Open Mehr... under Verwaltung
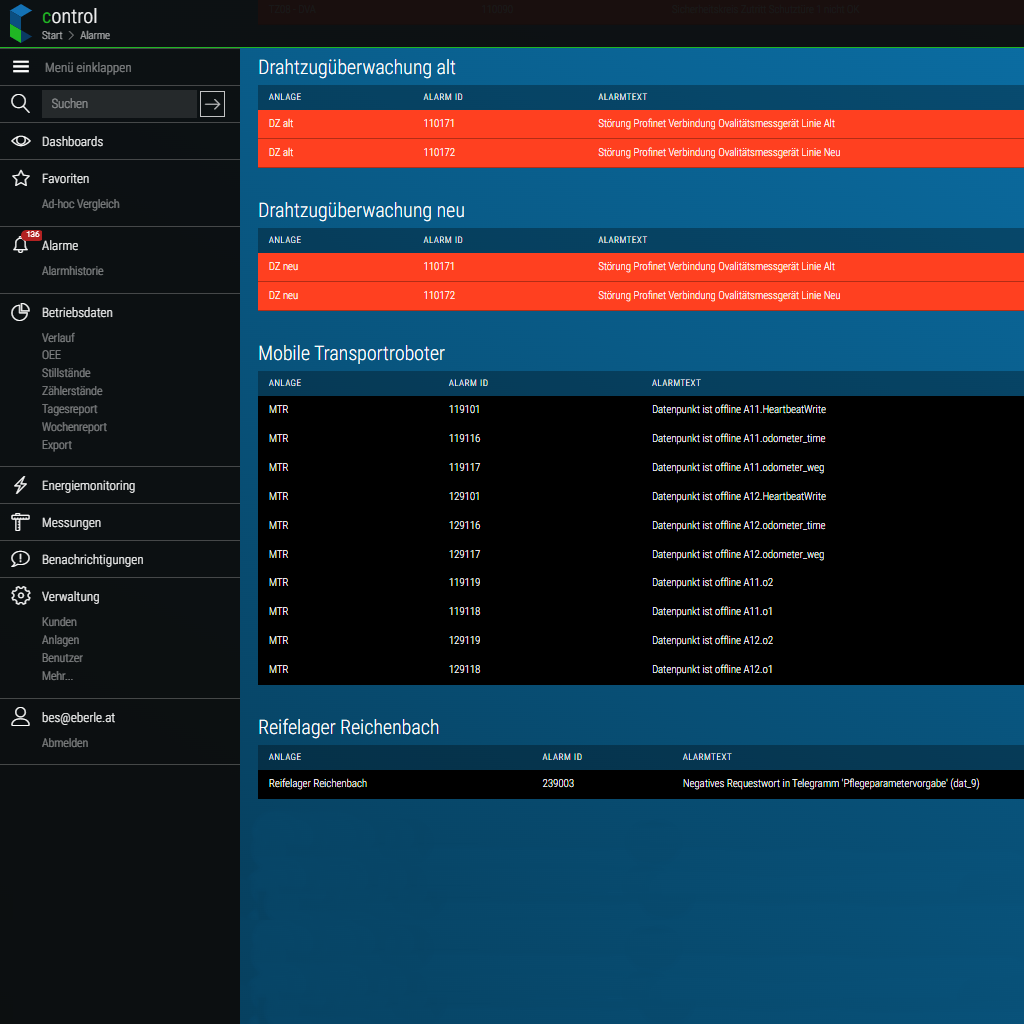 tap(57, 676)
